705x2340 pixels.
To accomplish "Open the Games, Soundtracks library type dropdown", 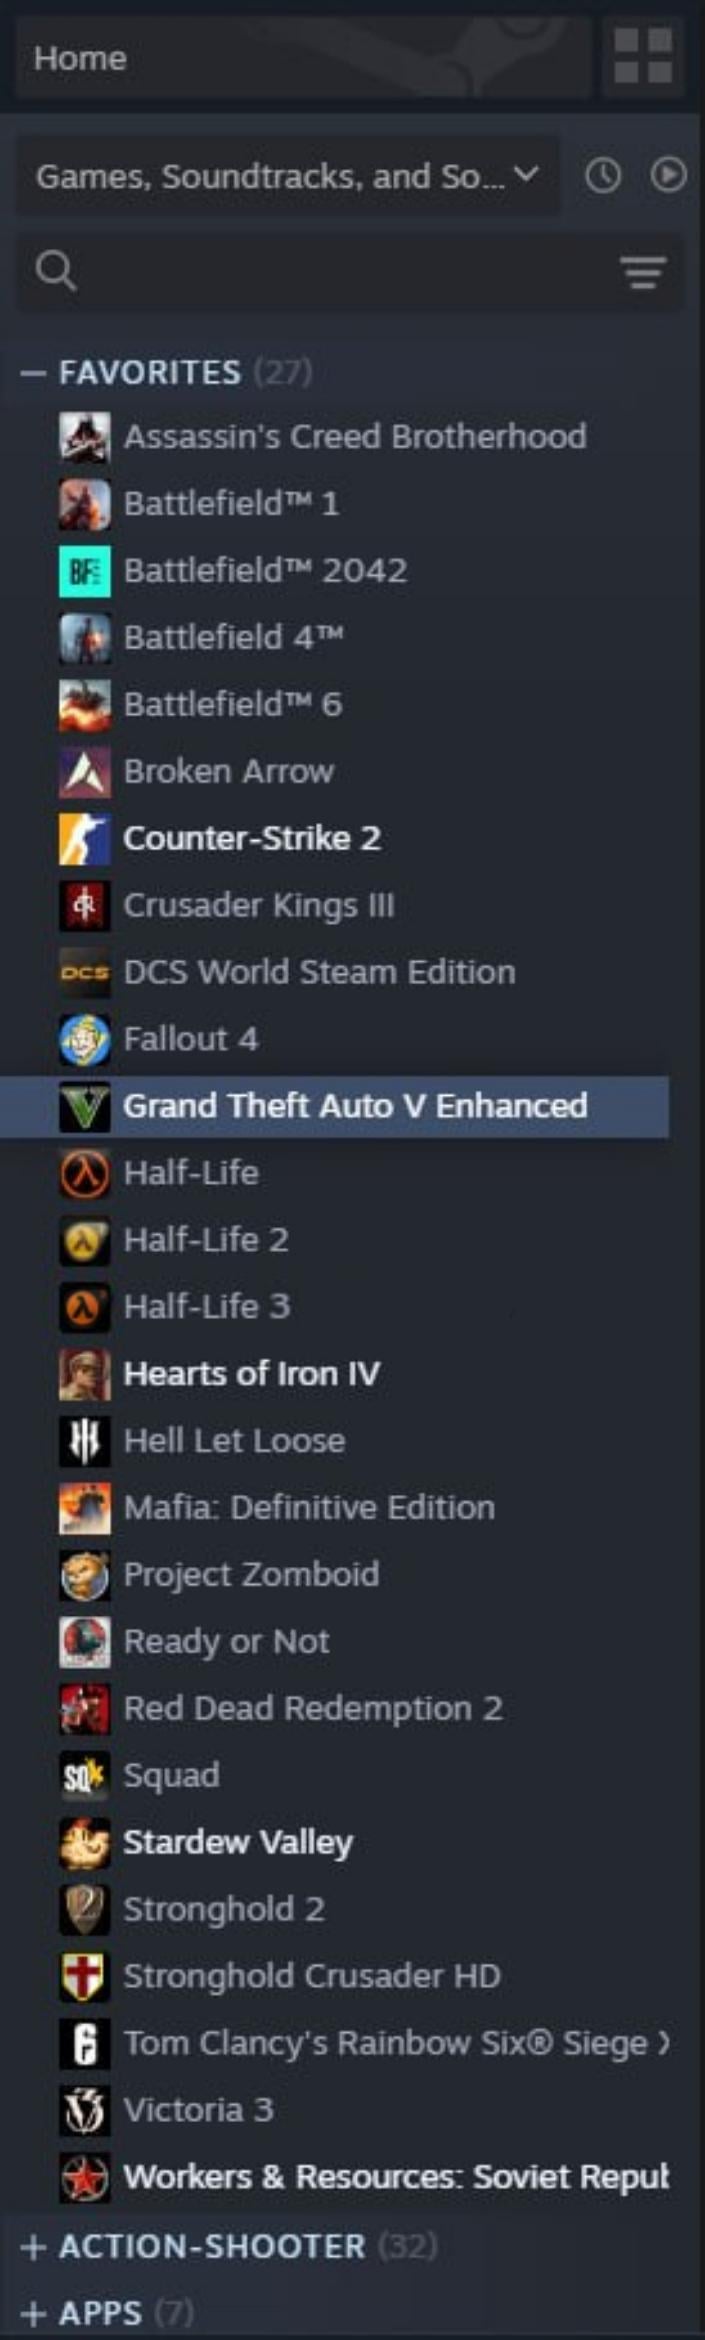I will [287, 176].
